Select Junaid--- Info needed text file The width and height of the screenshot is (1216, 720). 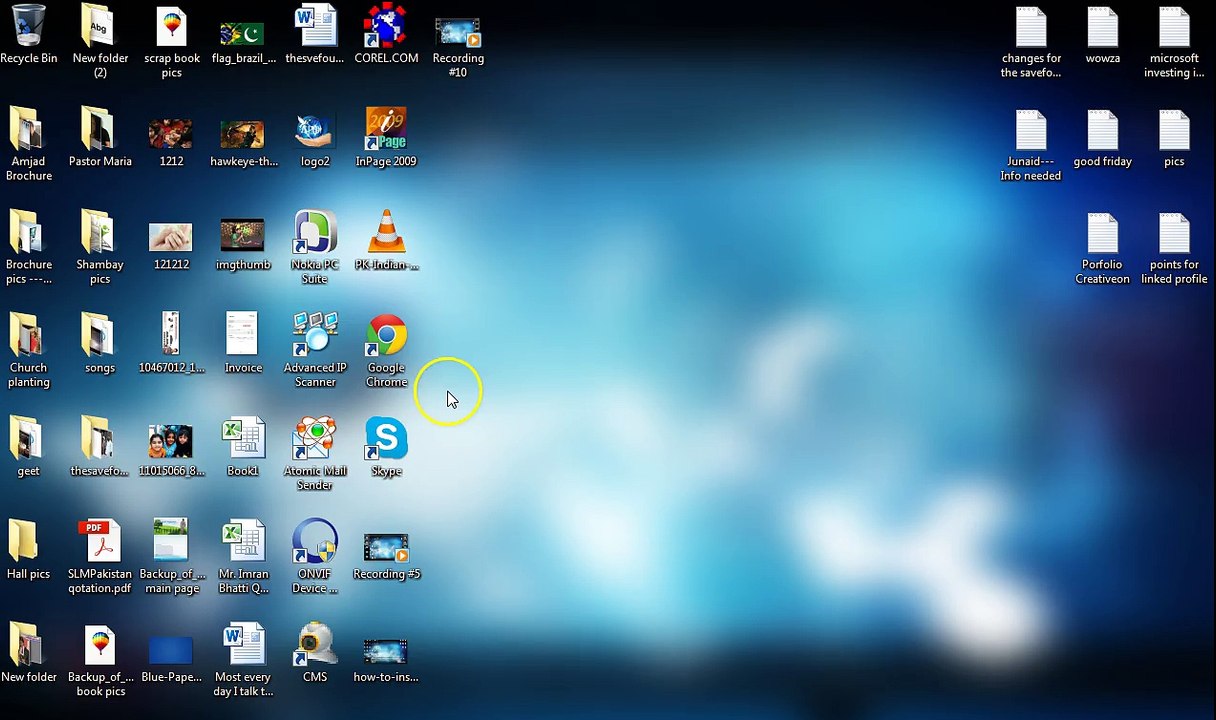coord(1031,130)
